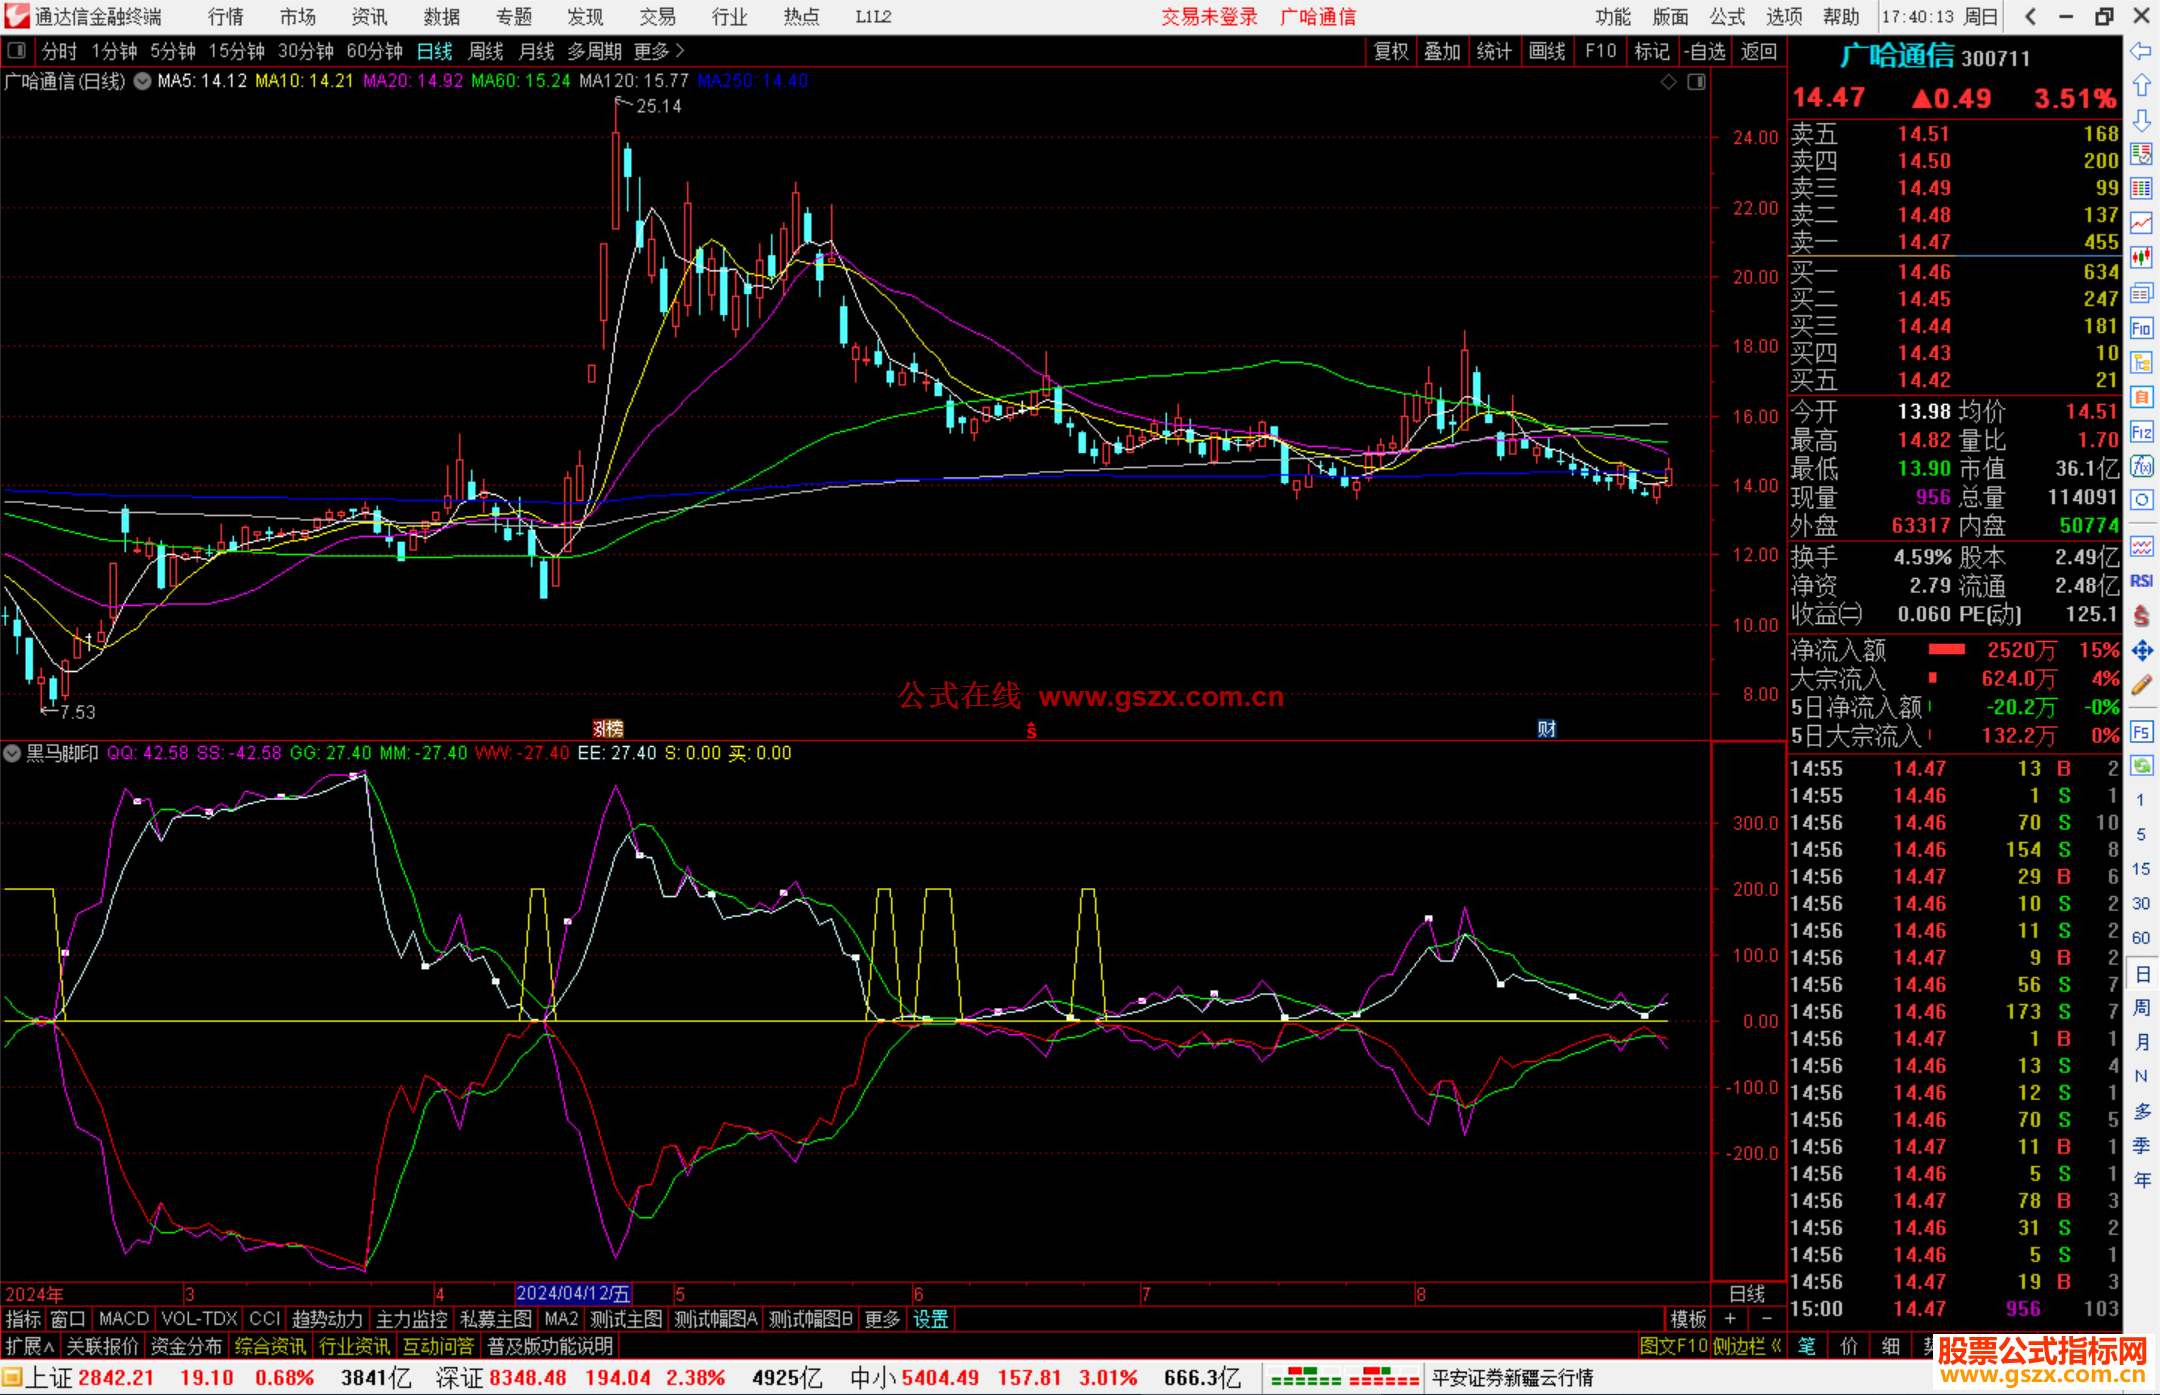This screenshot has height=1395, width=2160.
Task: Open the 行情 menu
Action: (x=226, y=17)
